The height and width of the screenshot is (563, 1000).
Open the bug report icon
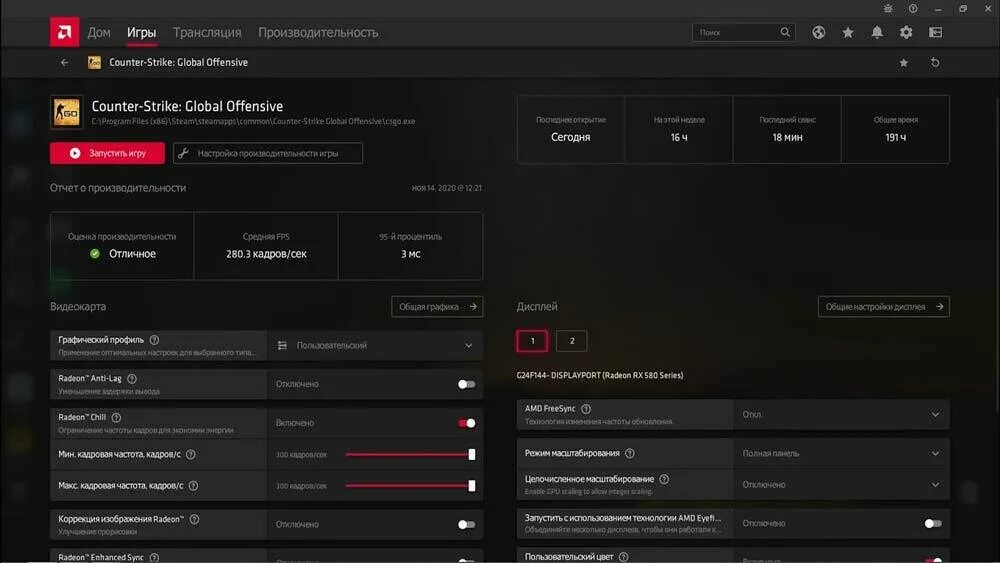pos(888,8)
